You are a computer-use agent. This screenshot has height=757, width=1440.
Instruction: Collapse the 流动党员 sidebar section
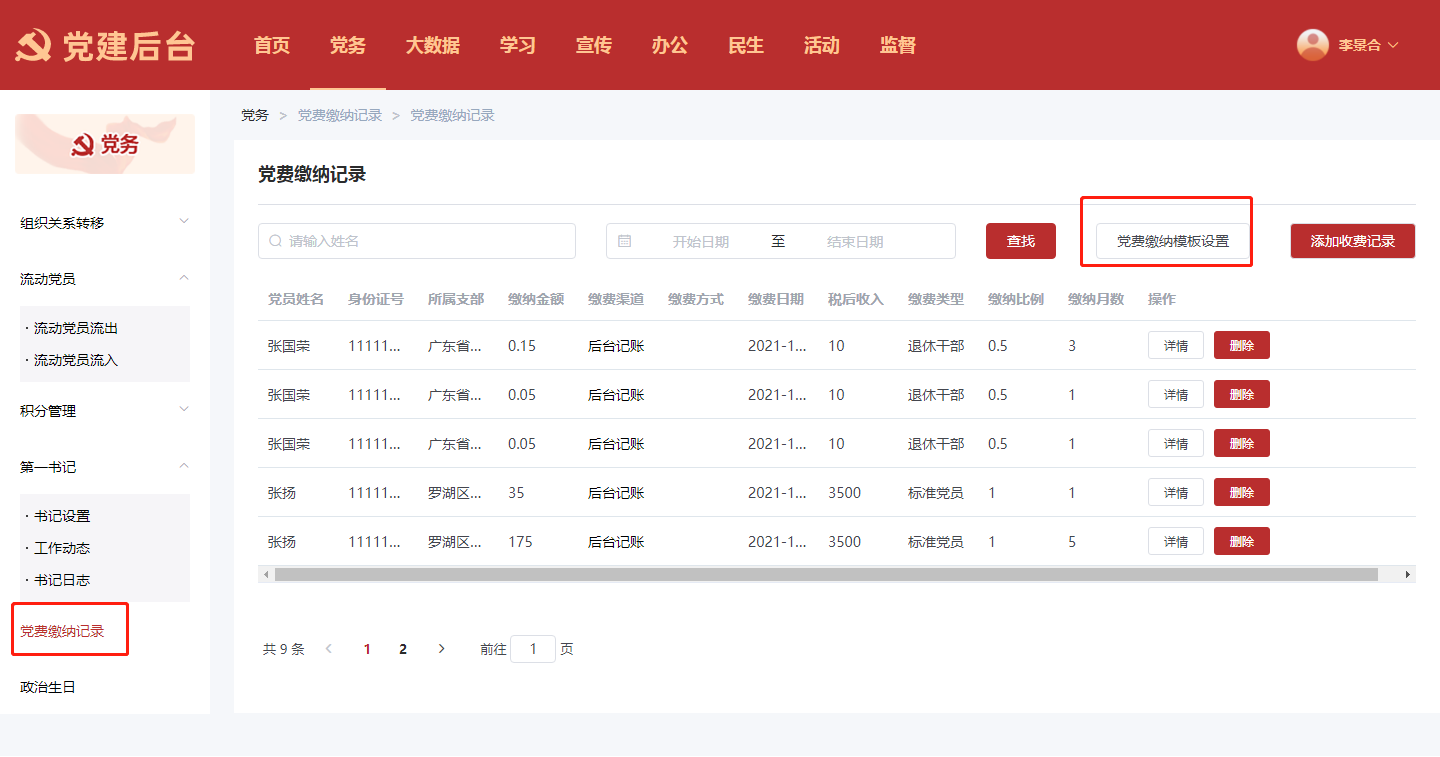183,278
